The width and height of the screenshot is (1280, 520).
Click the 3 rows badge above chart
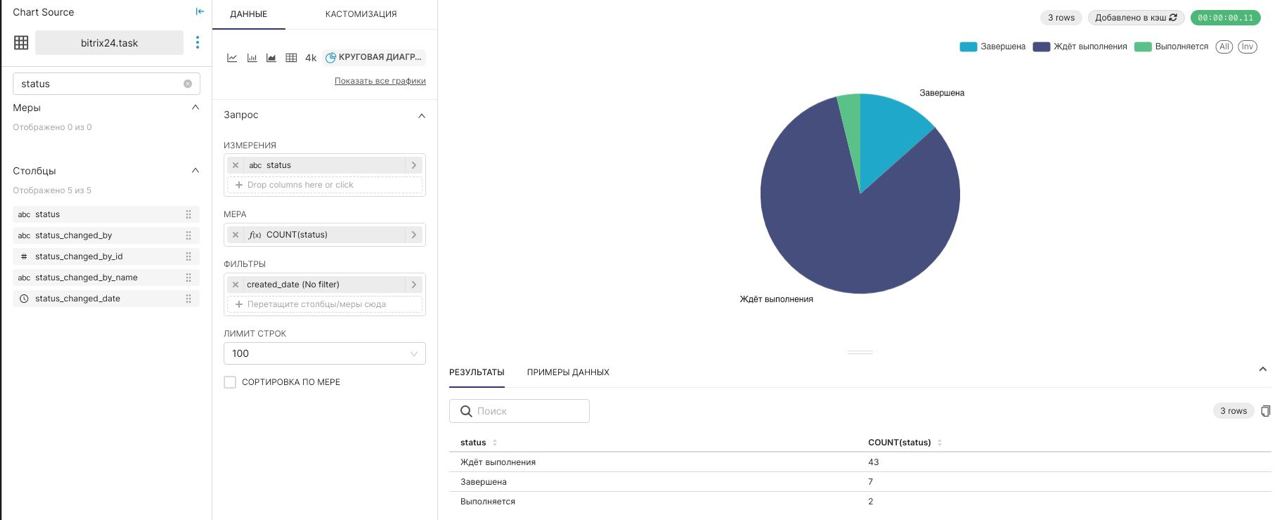point(1061,17)
